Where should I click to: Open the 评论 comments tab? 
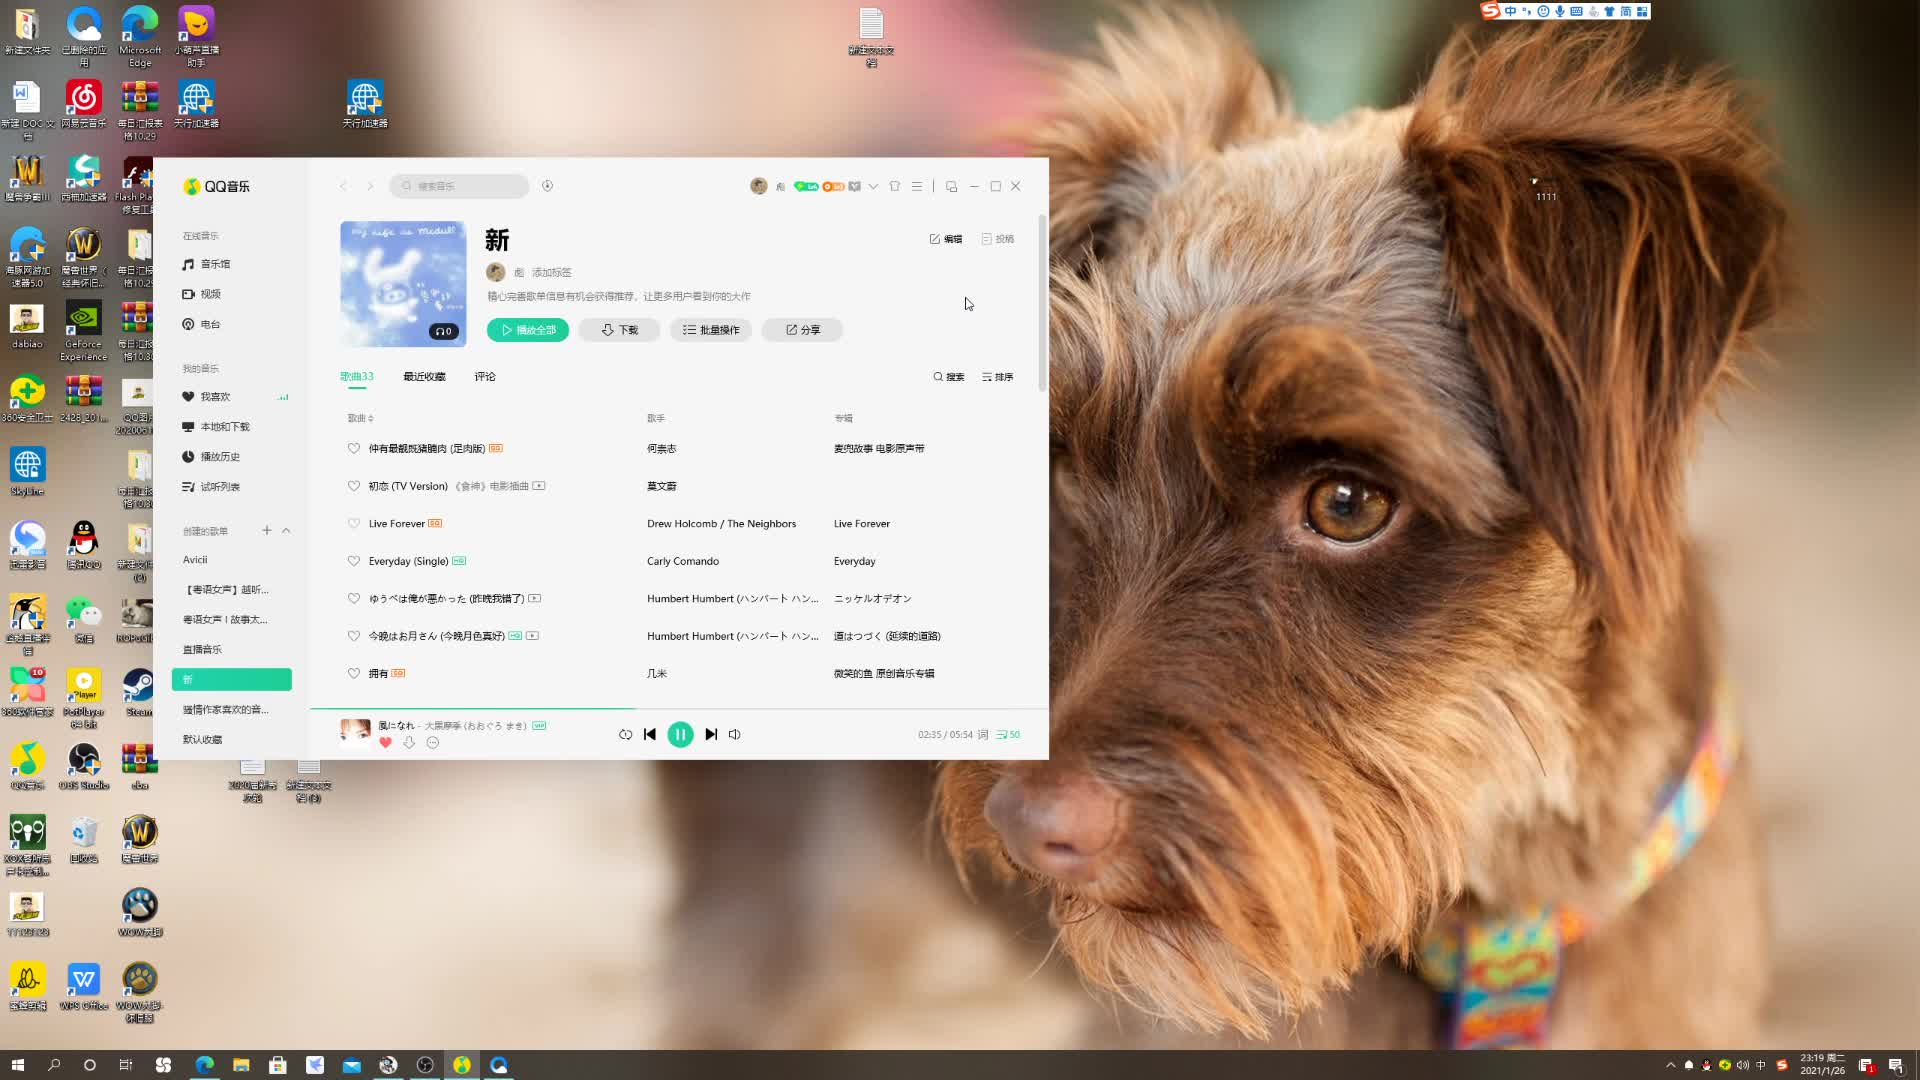coord(485,377)
